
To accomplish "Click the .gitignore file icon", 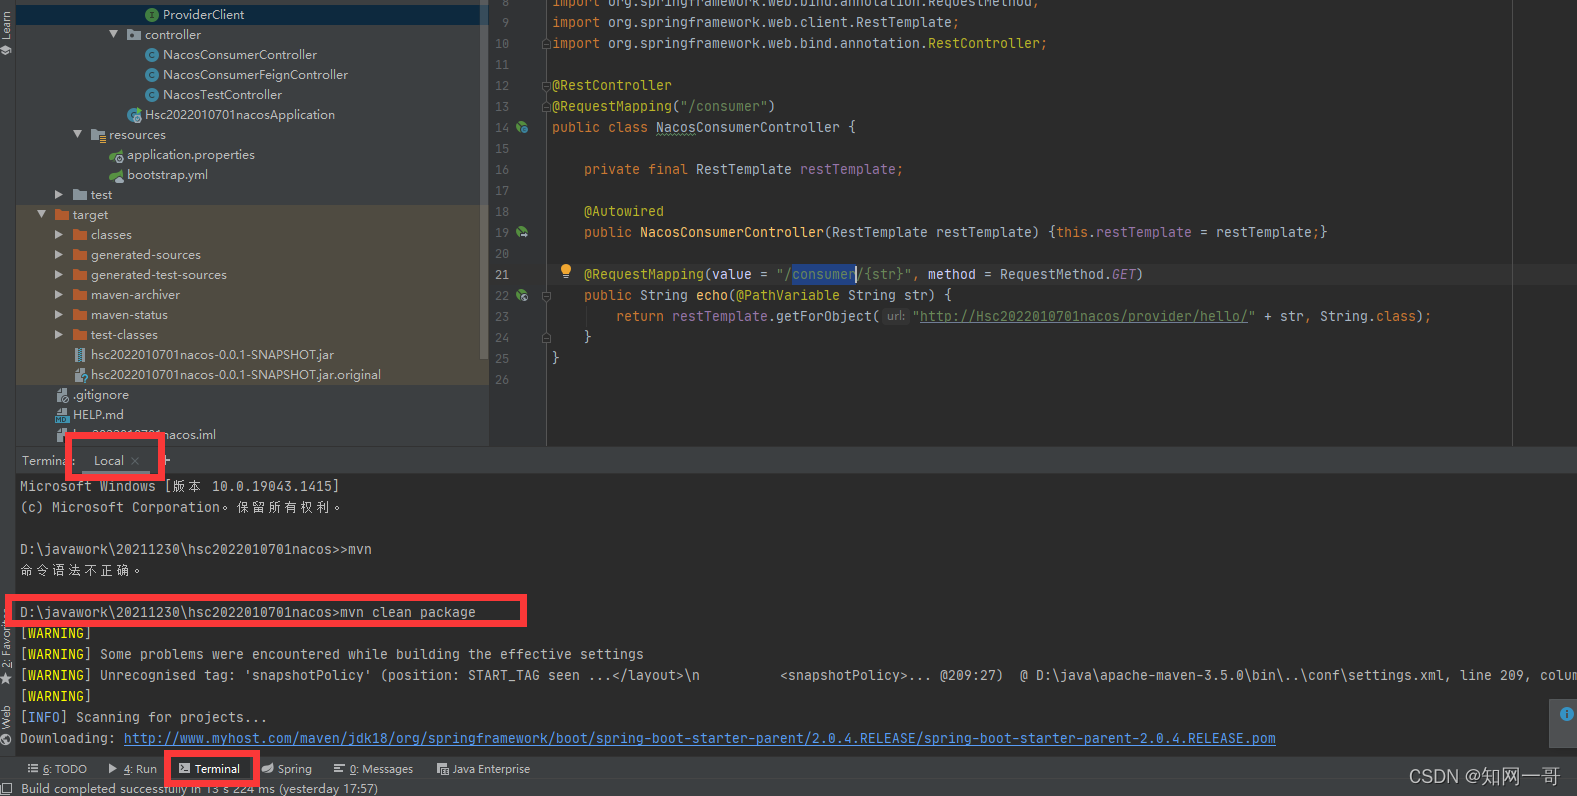I will (x=63, y=395).
